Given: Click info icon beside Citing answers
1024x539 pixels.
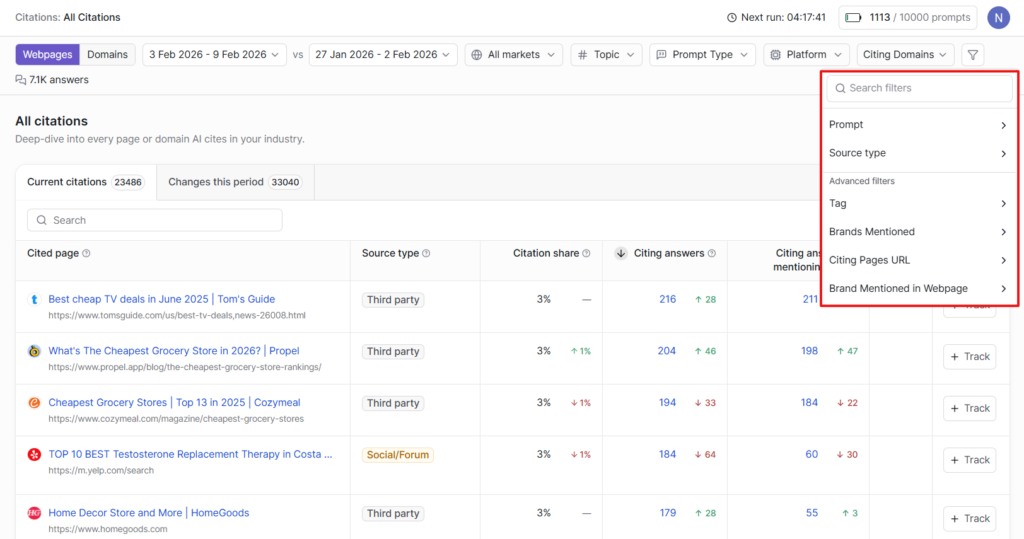Looking at the screenshot, I should 712,253.
